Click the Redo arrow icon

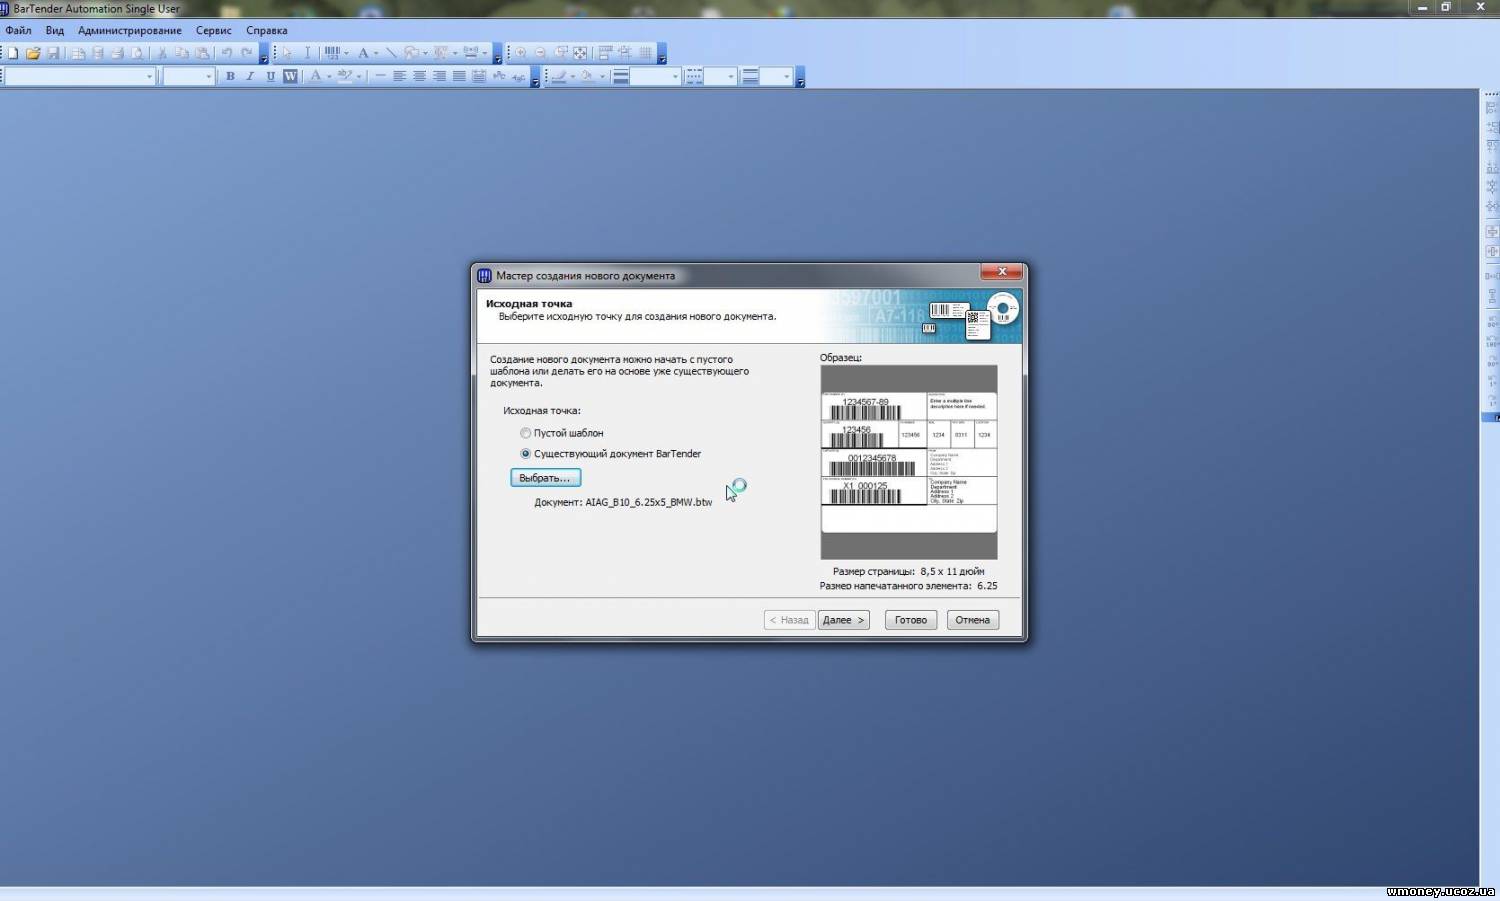pyautogui.click(x=247, y=52)
